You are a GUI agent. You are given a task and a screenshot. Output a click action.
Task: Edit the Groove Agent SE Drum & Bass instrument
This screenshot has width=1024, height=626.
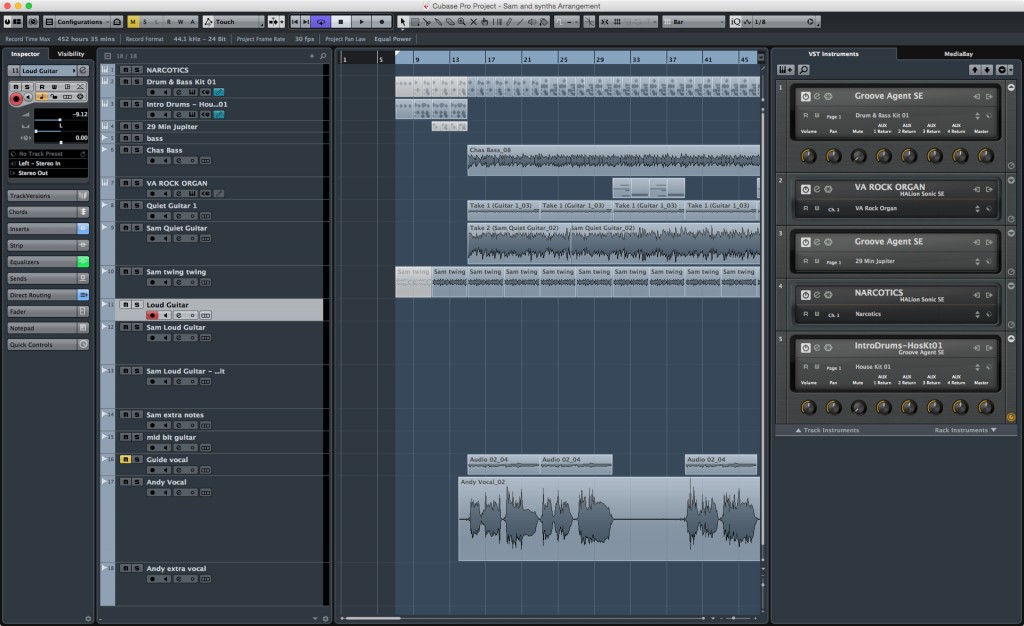pos(816,96)
